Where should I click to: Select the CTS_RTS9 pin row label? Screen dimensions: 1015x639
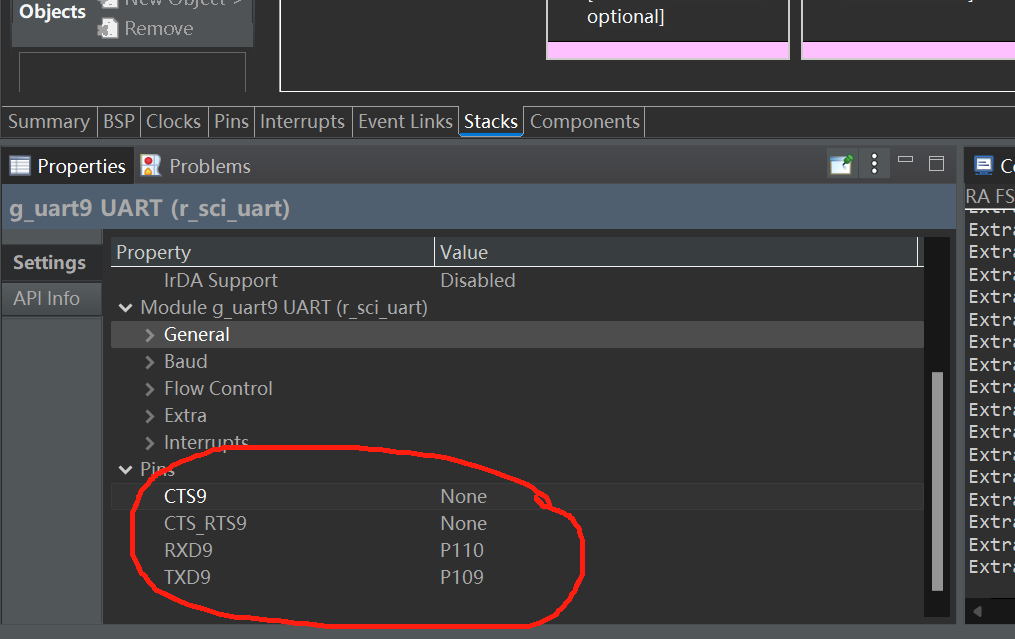pyautogui.click(x=205, y=524)
